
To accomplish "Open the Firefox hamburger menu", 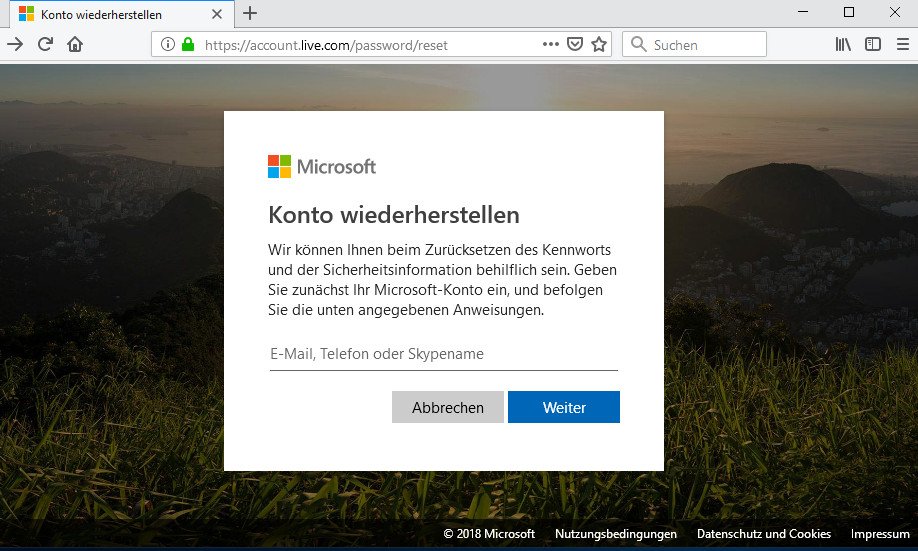I will coord(903,45).
